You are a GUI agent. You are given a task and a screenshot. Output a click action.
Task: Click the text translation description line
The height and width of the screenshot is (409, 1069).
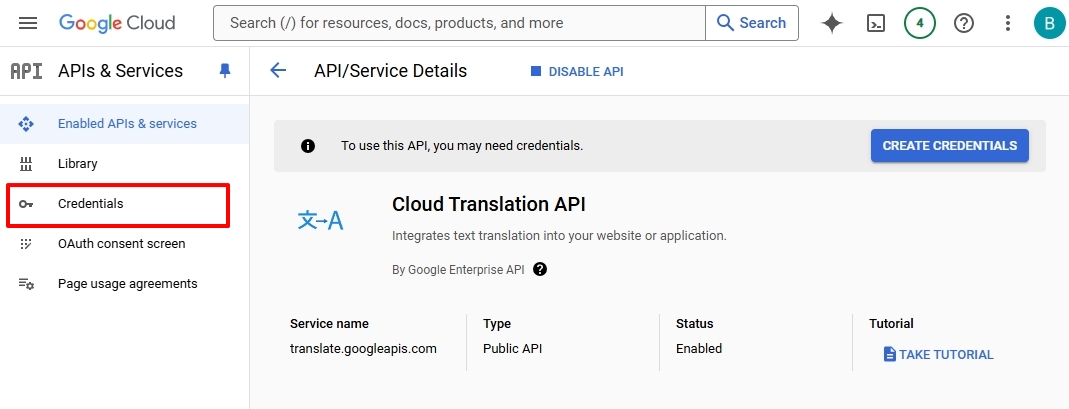point(560,236)
